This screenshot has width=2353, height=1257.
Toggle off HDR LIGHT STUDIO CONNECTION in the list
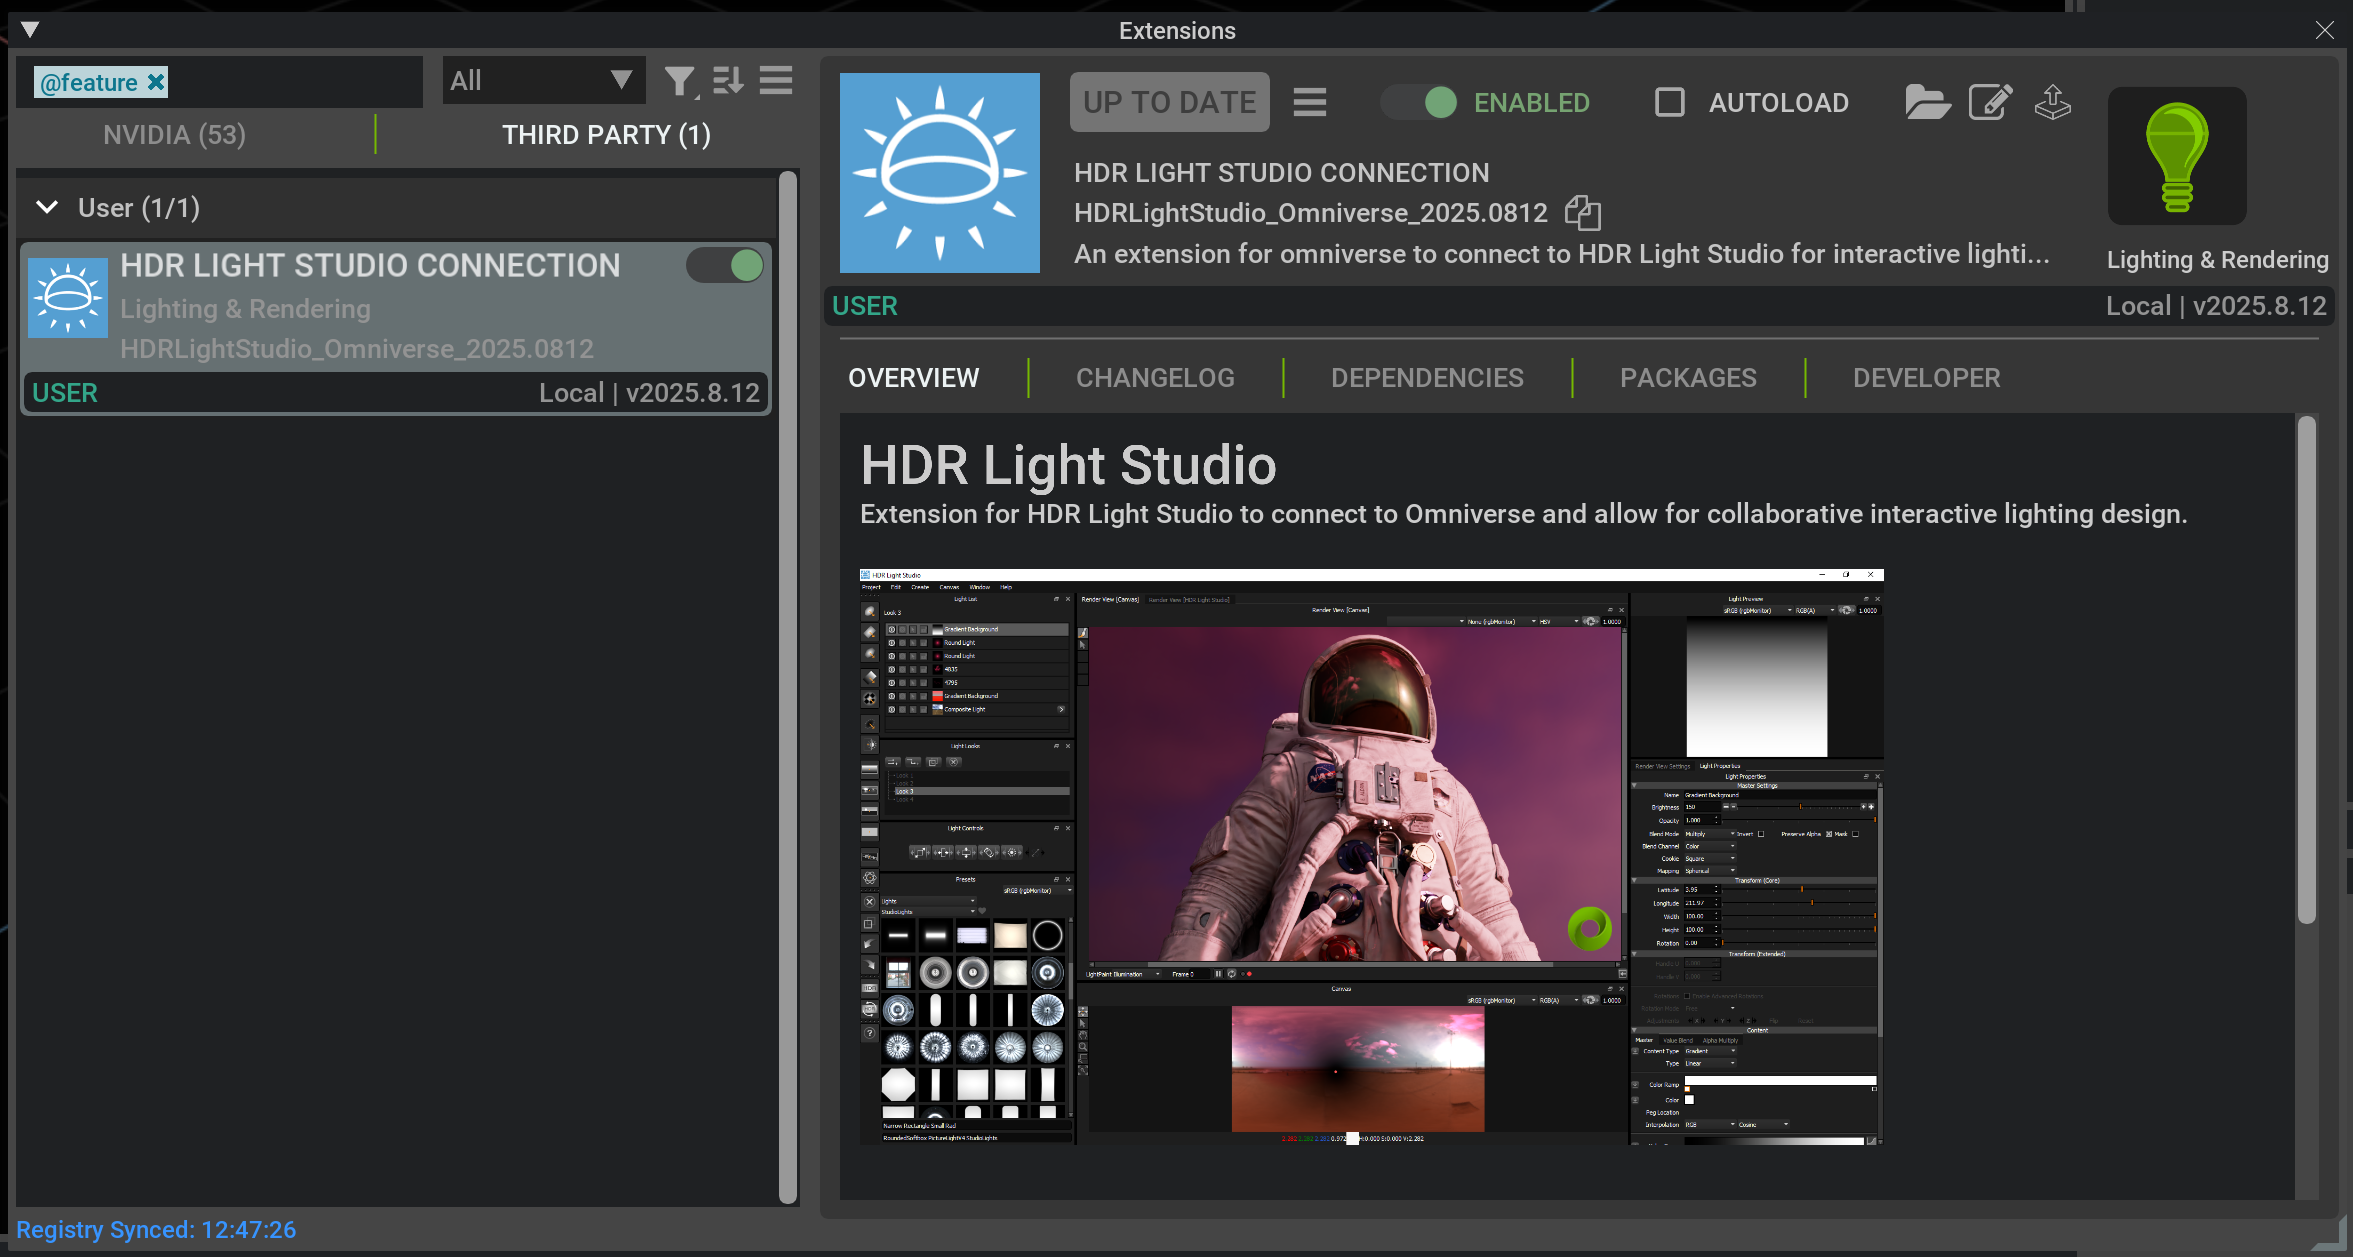[x=725, y=265]
